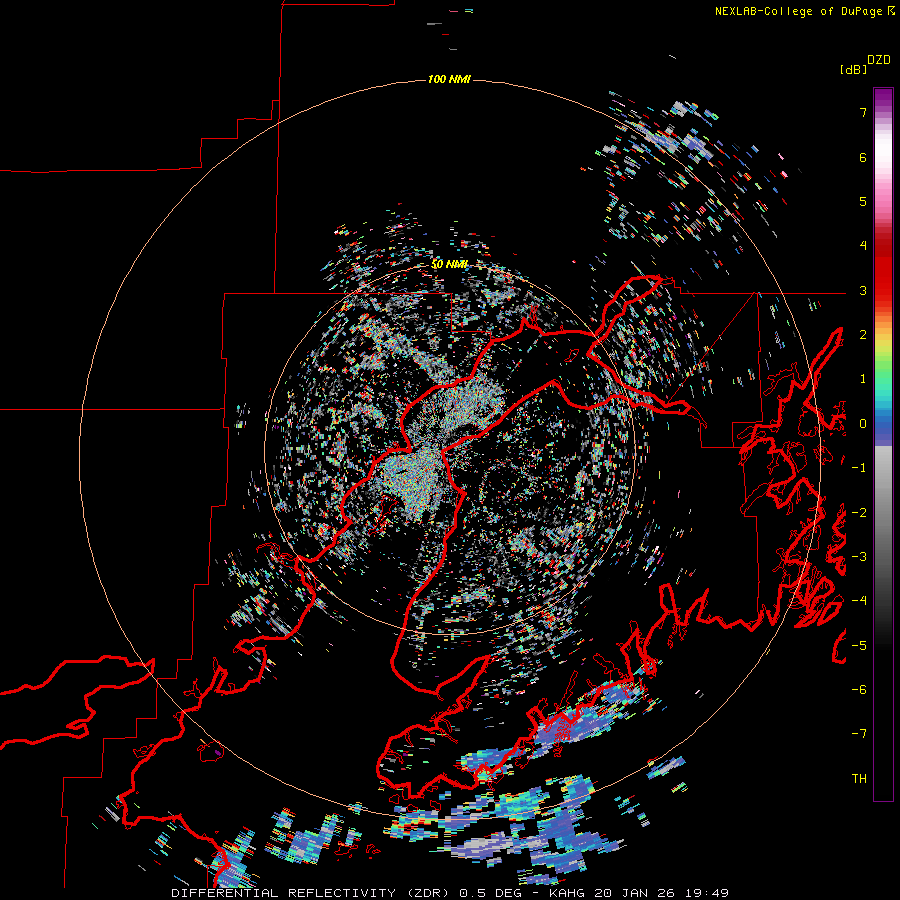Click the TH threshold label on scale

point(859,779)
